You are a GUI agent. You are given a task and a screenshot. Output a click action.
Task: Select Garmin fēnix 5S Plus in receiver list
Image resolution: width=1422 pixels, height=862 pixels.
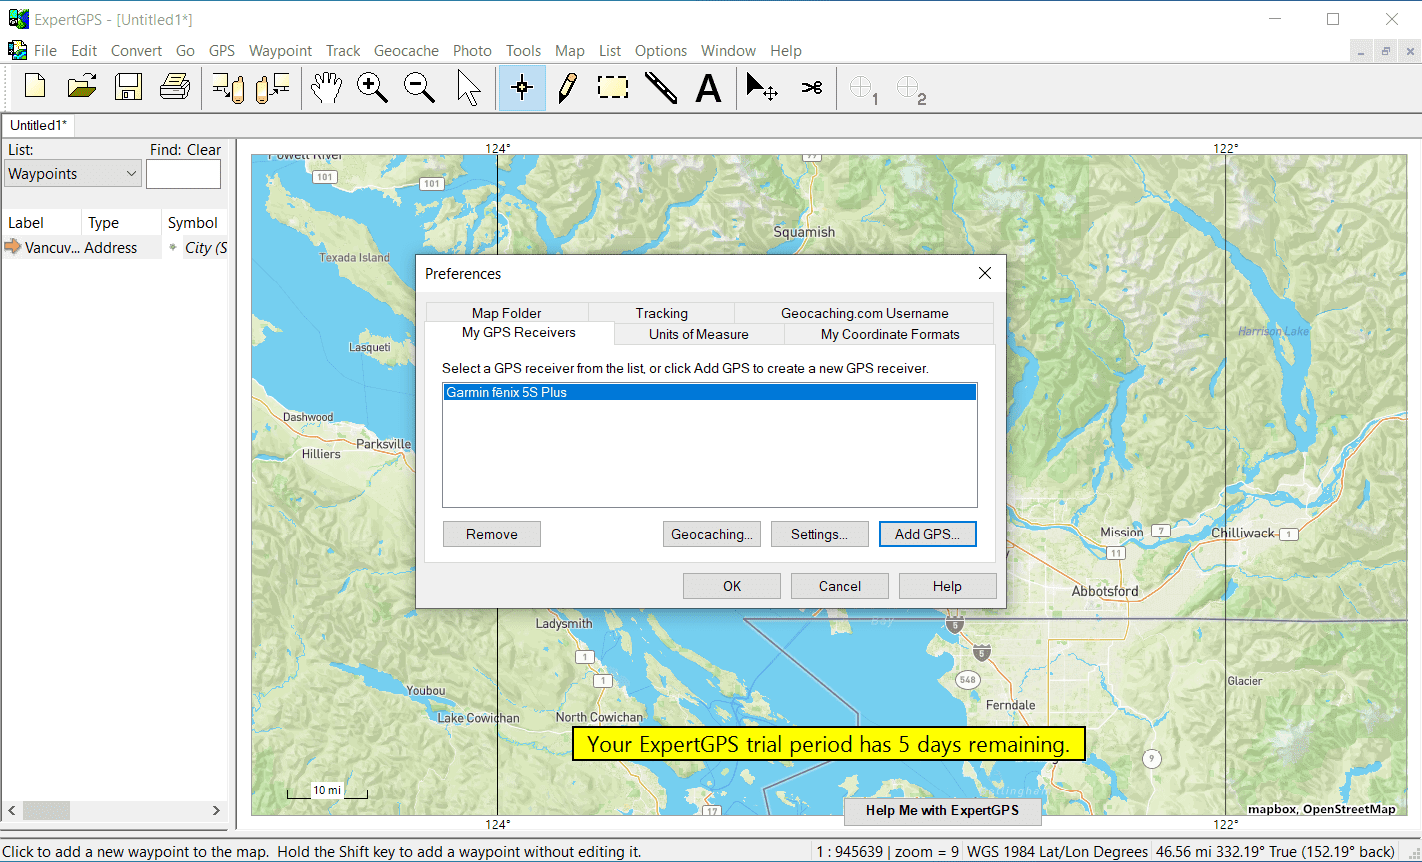coord(709,393)
